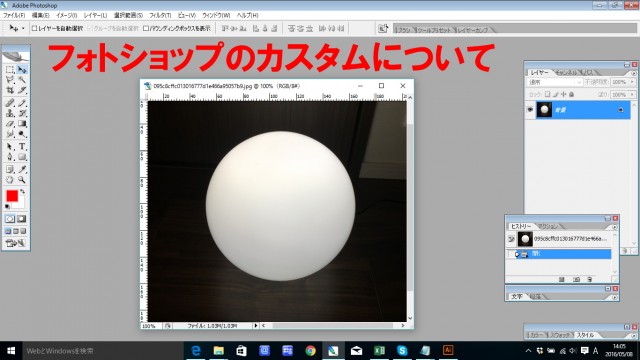
Task: Activate the Hand tool
Action: [10, 180]
